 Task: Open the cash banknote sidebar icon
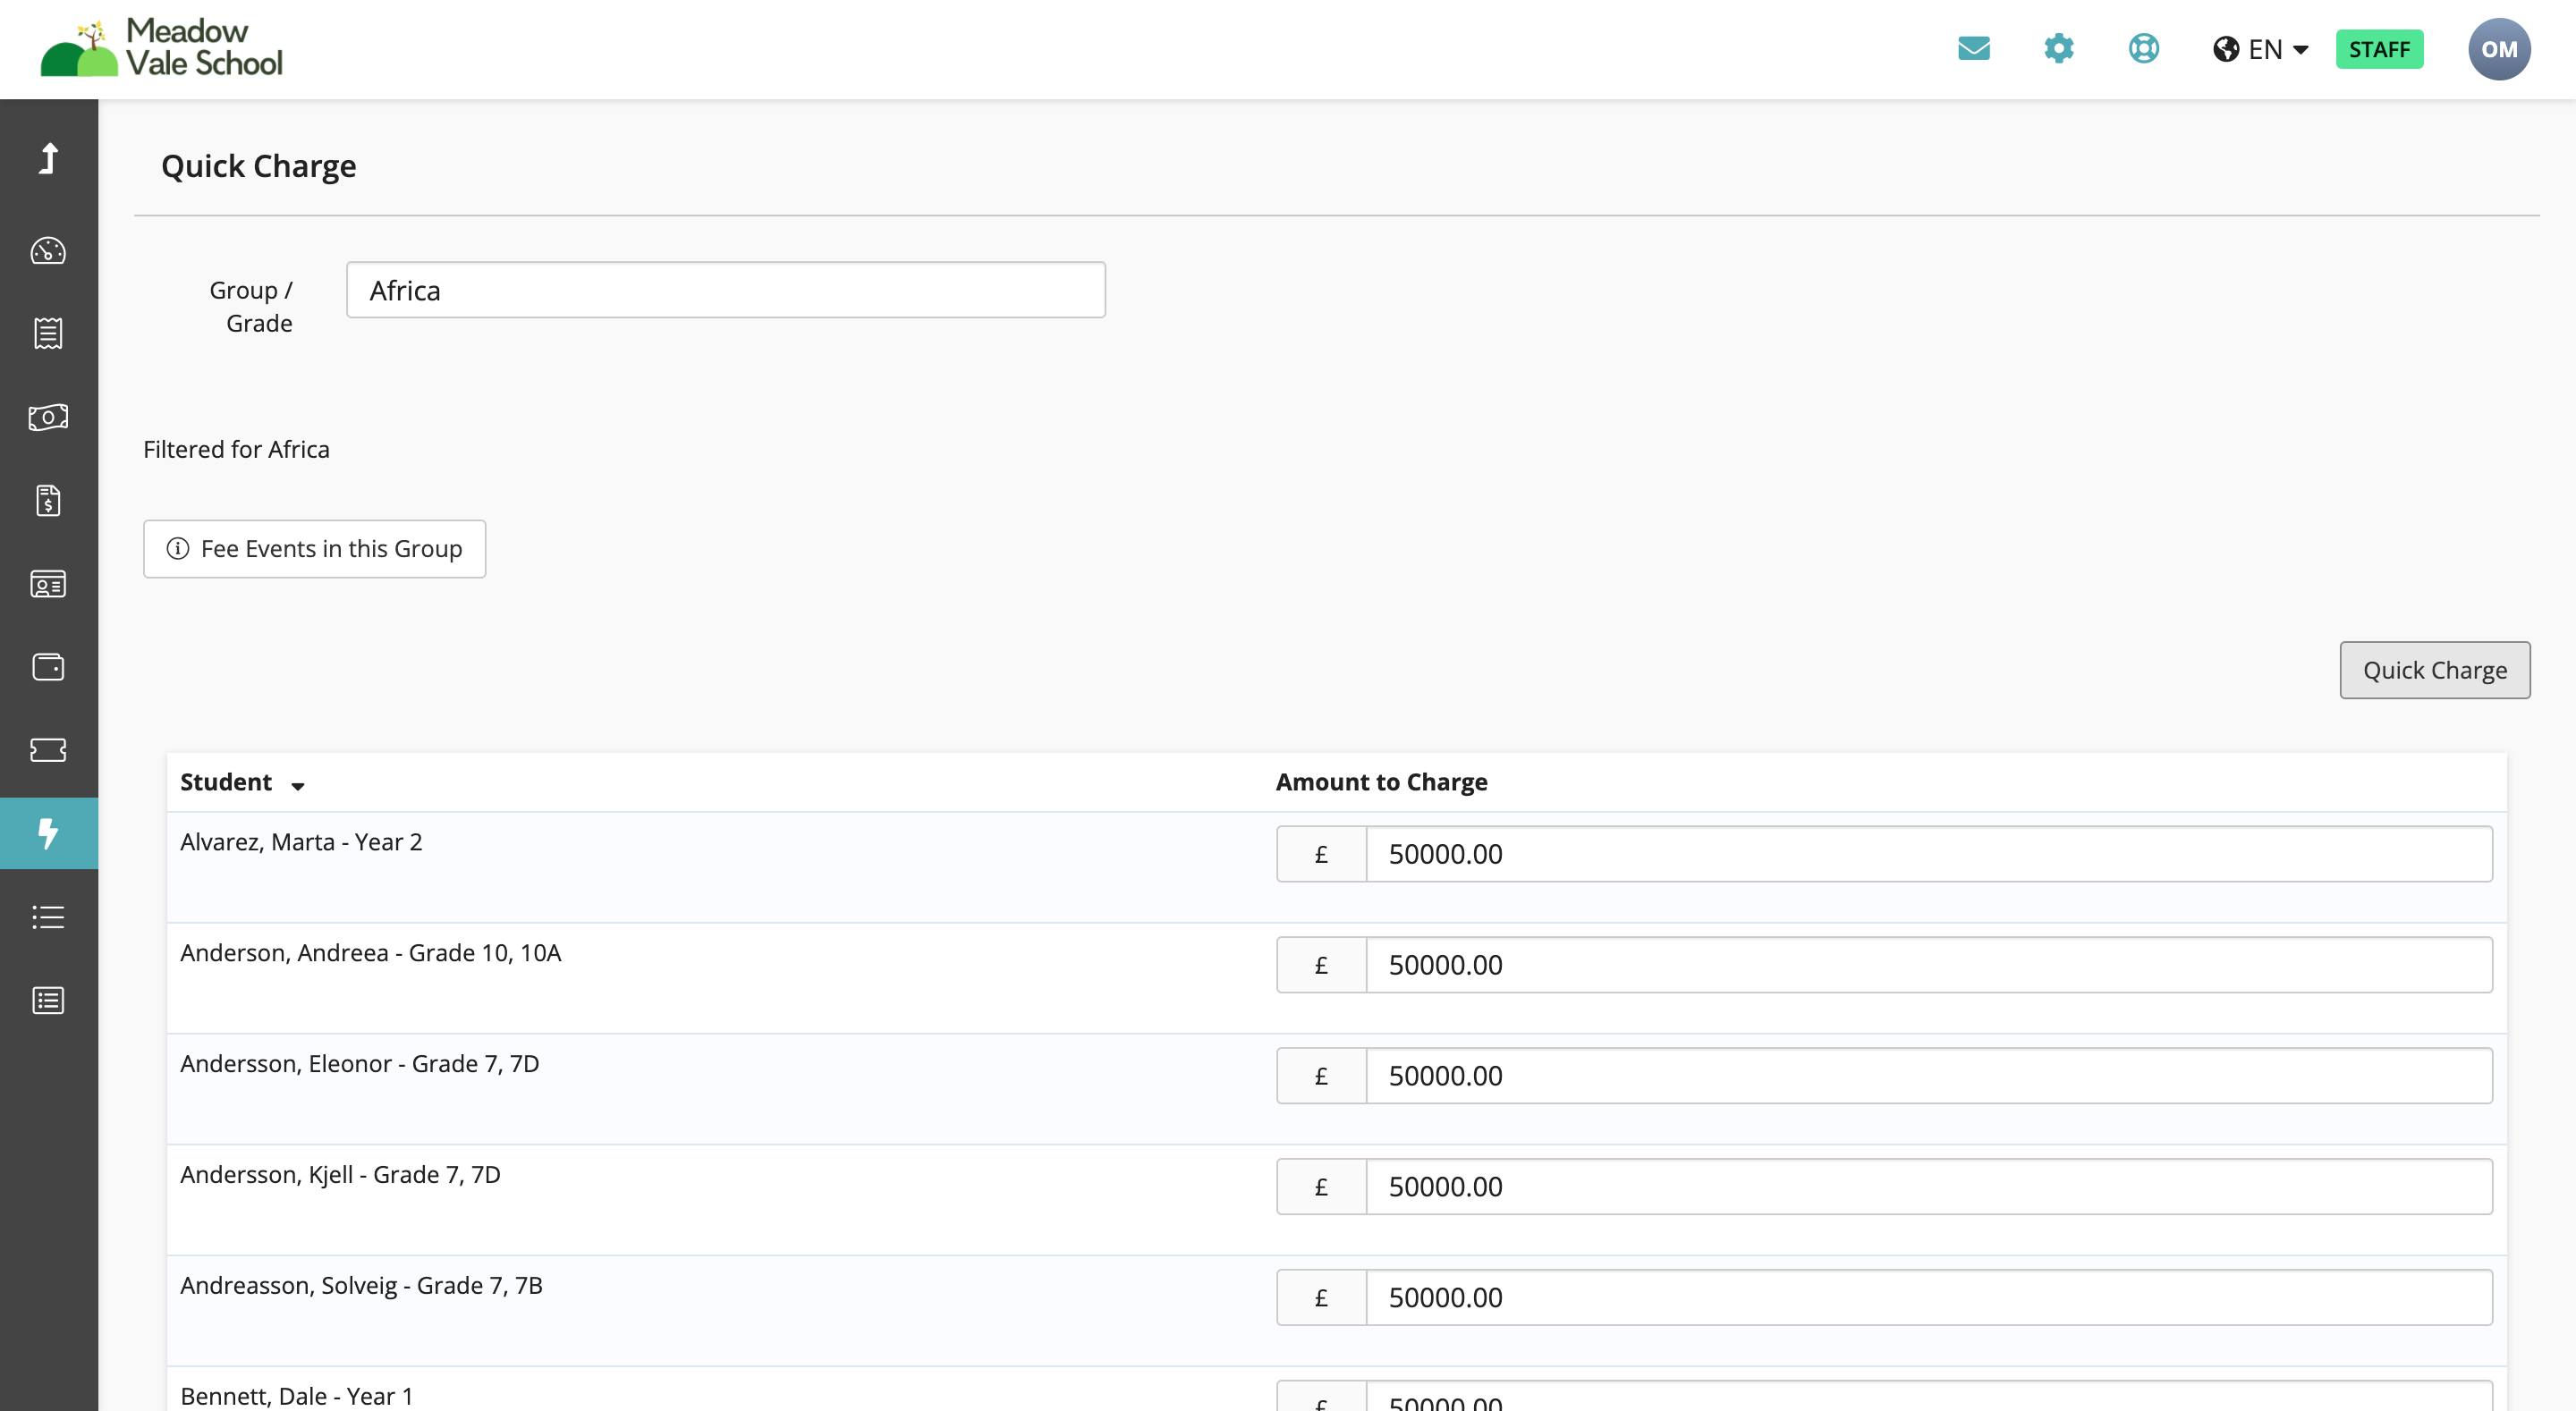tap(48, 416)
